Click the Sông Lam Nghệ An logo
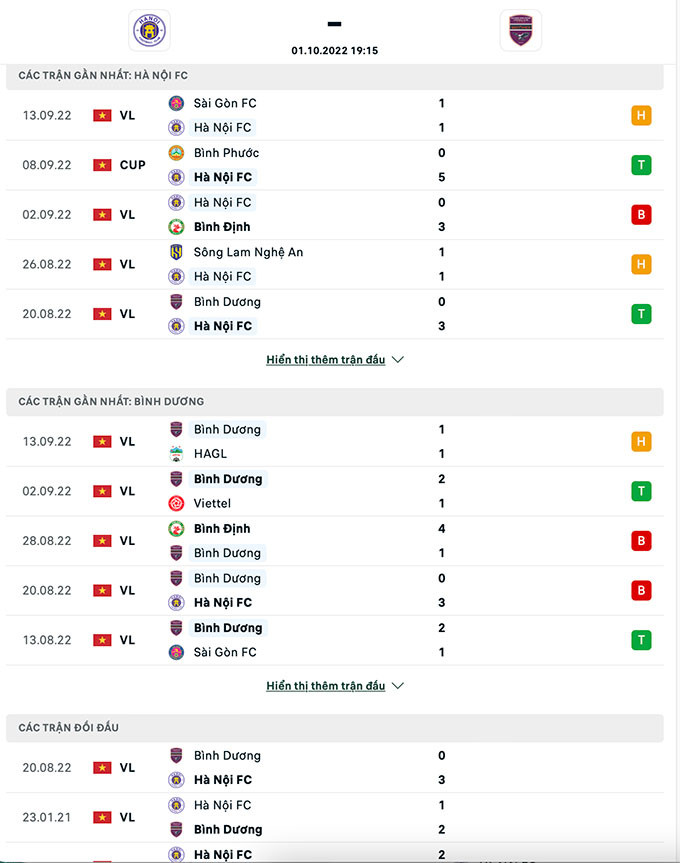This screenshot has width=680, height=863. 176,252
